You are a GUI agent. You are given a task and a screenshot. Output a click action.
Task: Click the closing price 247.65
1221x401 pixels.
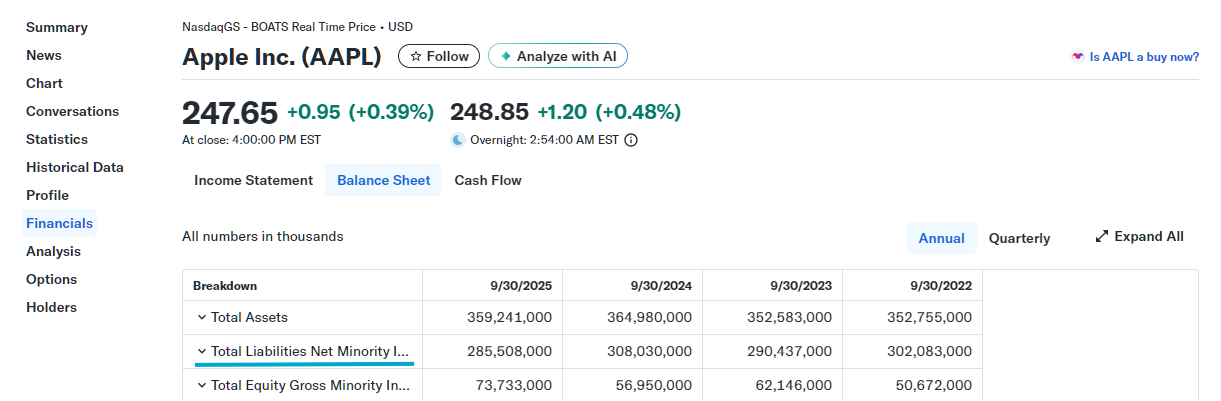point(230,112)
